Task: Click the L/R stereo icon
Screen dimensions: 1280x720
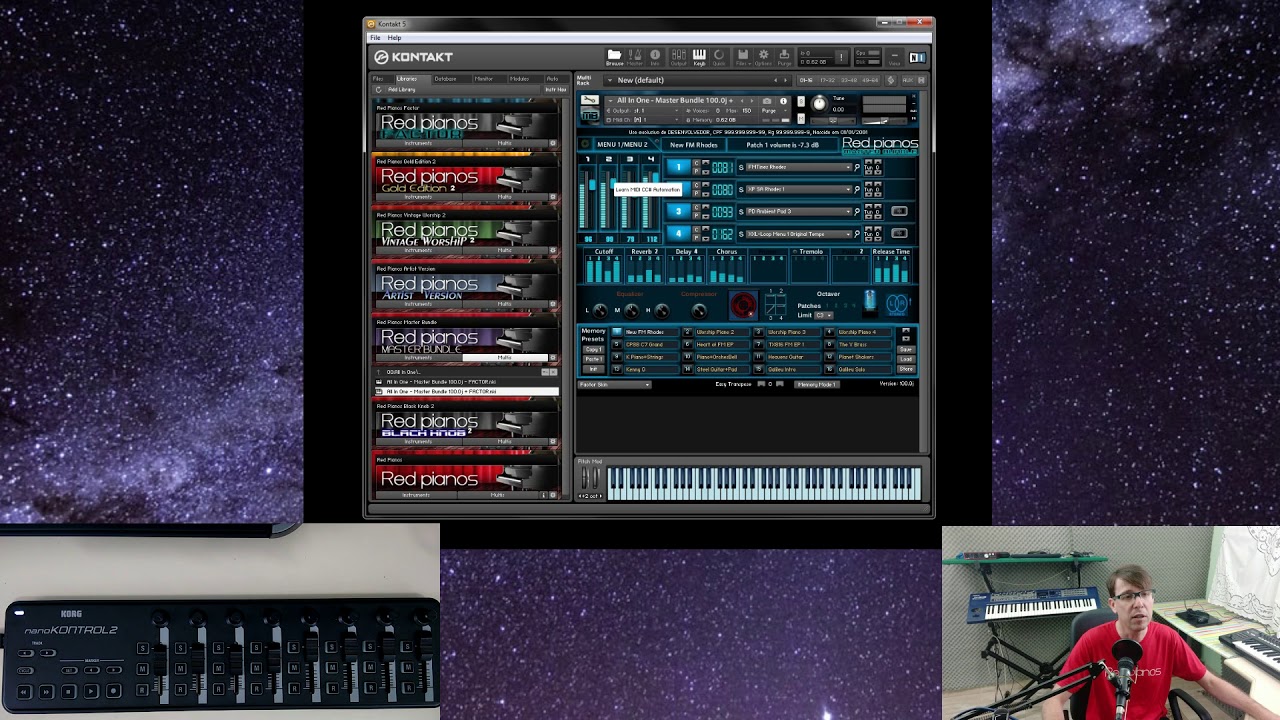Action: tap(897, 304)
